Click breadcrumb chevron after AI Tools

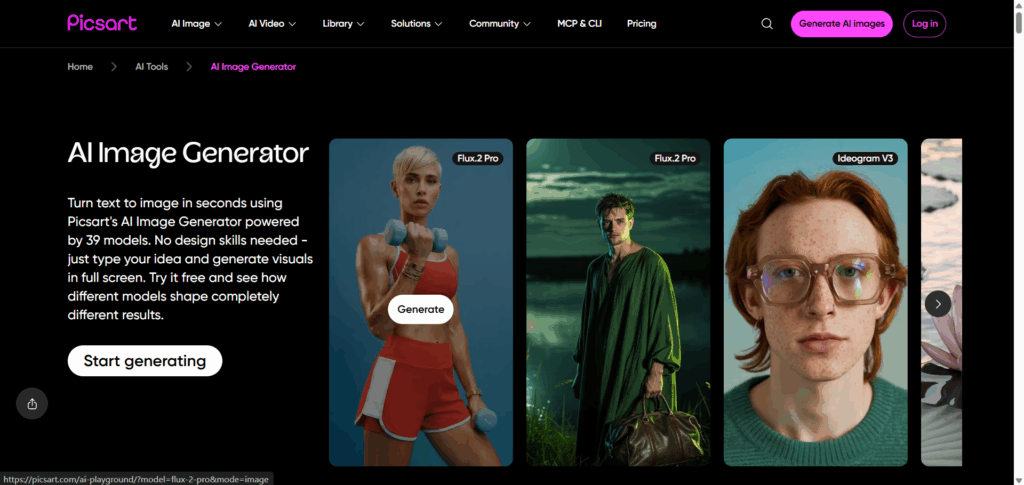[189, 67]
